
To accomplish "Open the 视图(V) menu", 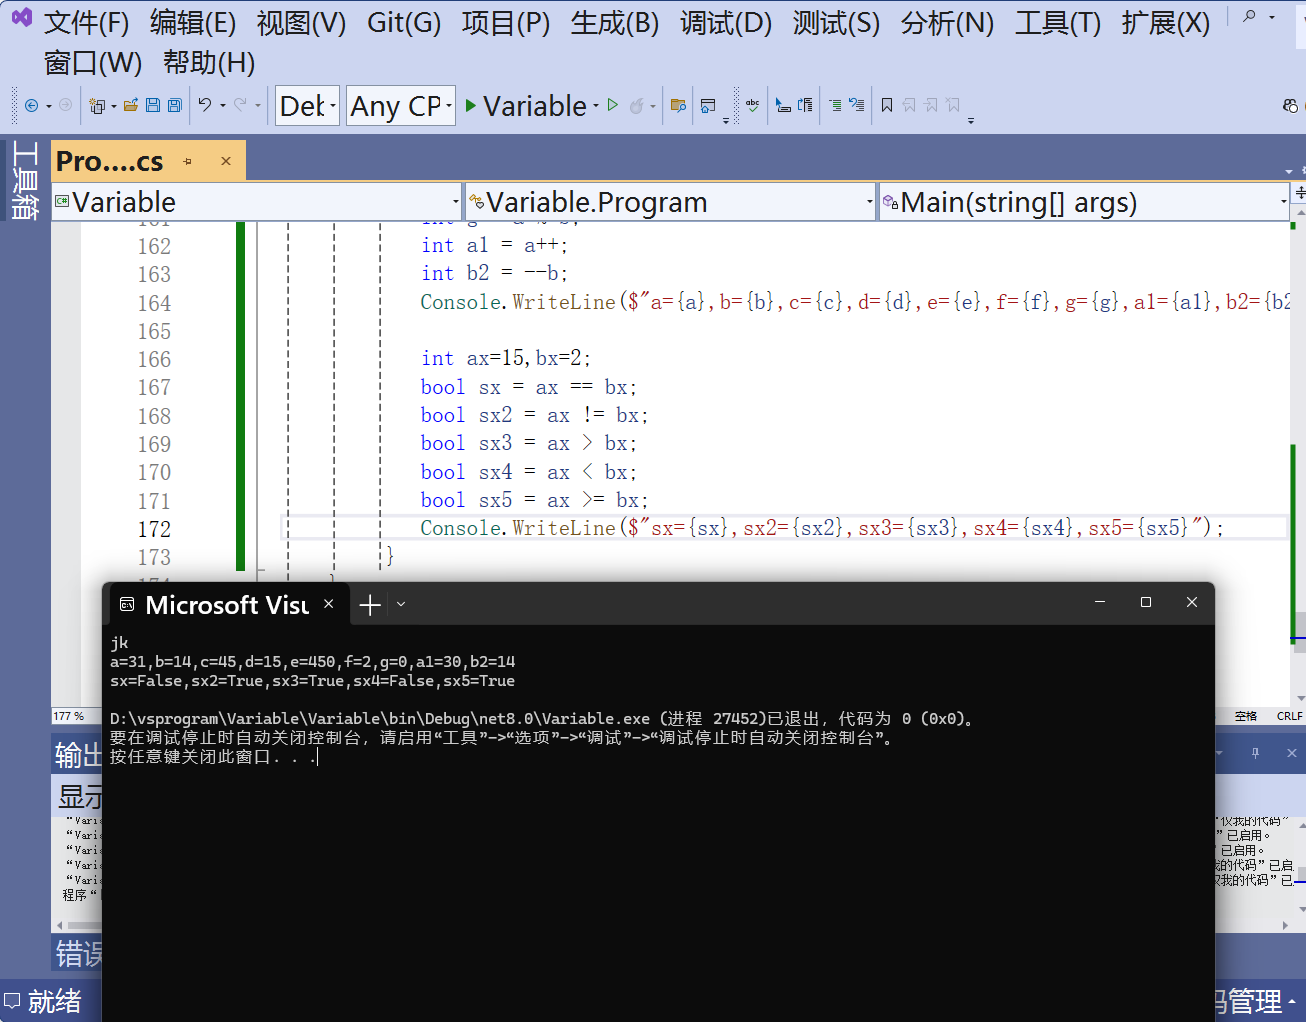I will pyautogui.click(x=301, y=22).
